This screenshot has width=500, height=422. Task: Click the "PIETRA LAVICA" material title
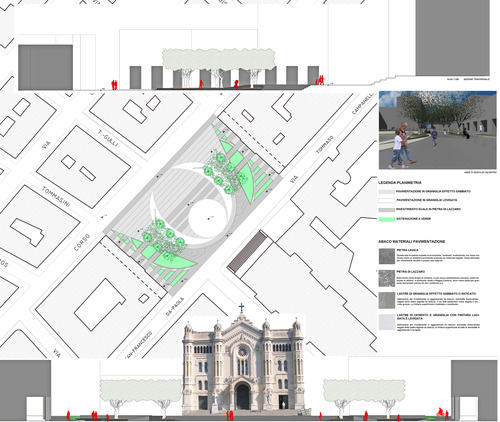407,250
